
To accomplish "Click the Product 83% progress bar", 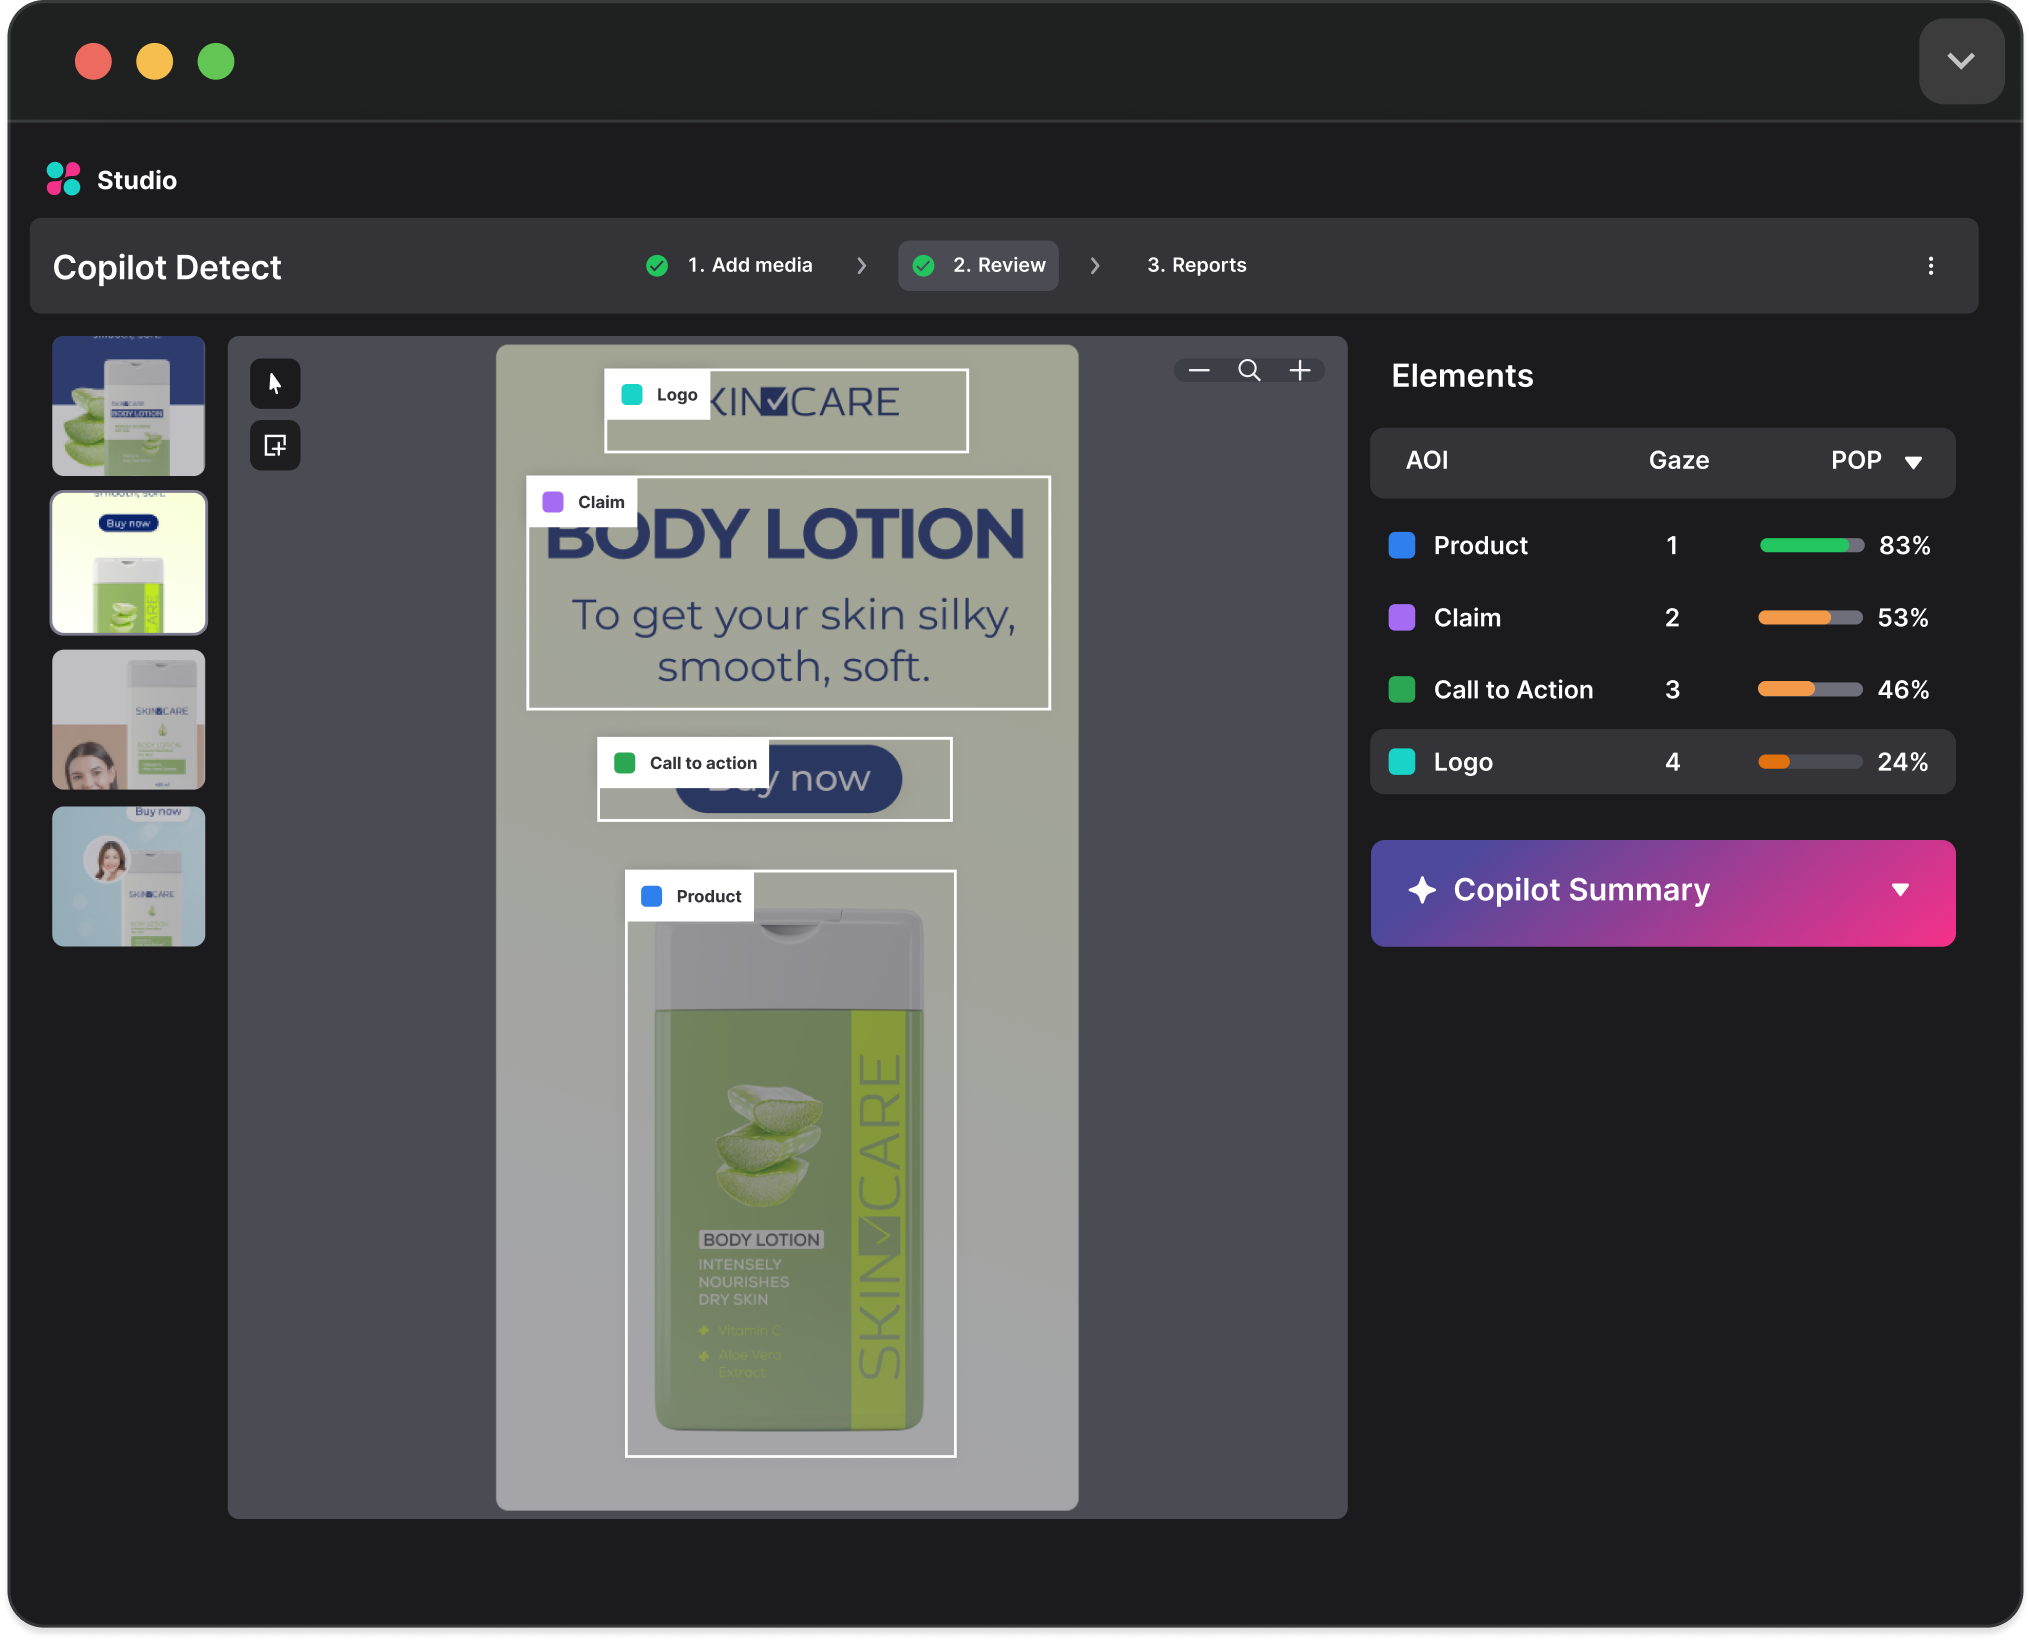I will 1810,545.
